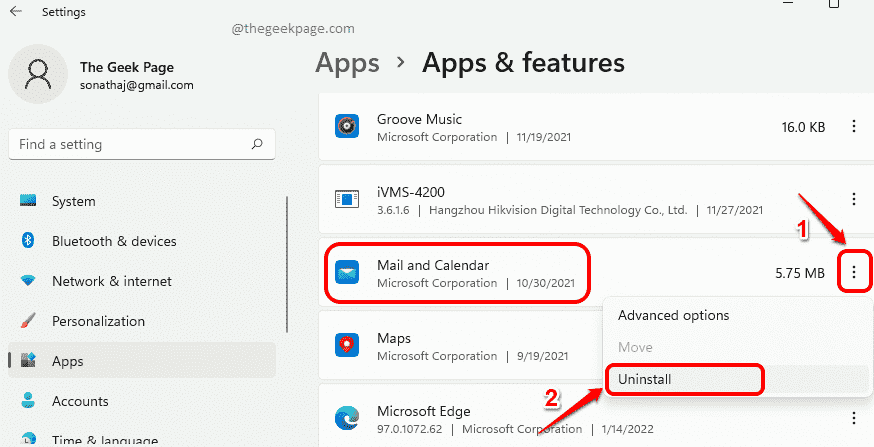Go to System settings in sidebar
Screen dimensions: 874x447
pos(73,201)
